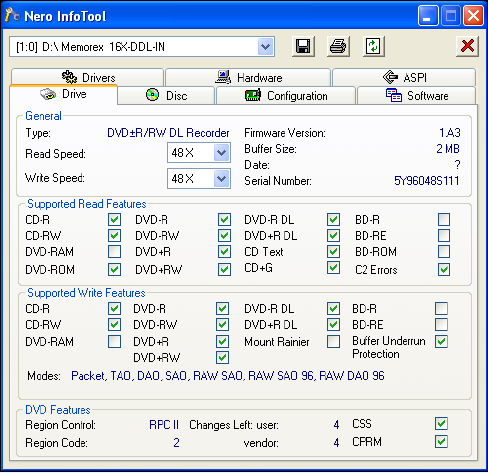488x473 pixels.
Task: Click the save floppy disk icon
Action: 303,46
